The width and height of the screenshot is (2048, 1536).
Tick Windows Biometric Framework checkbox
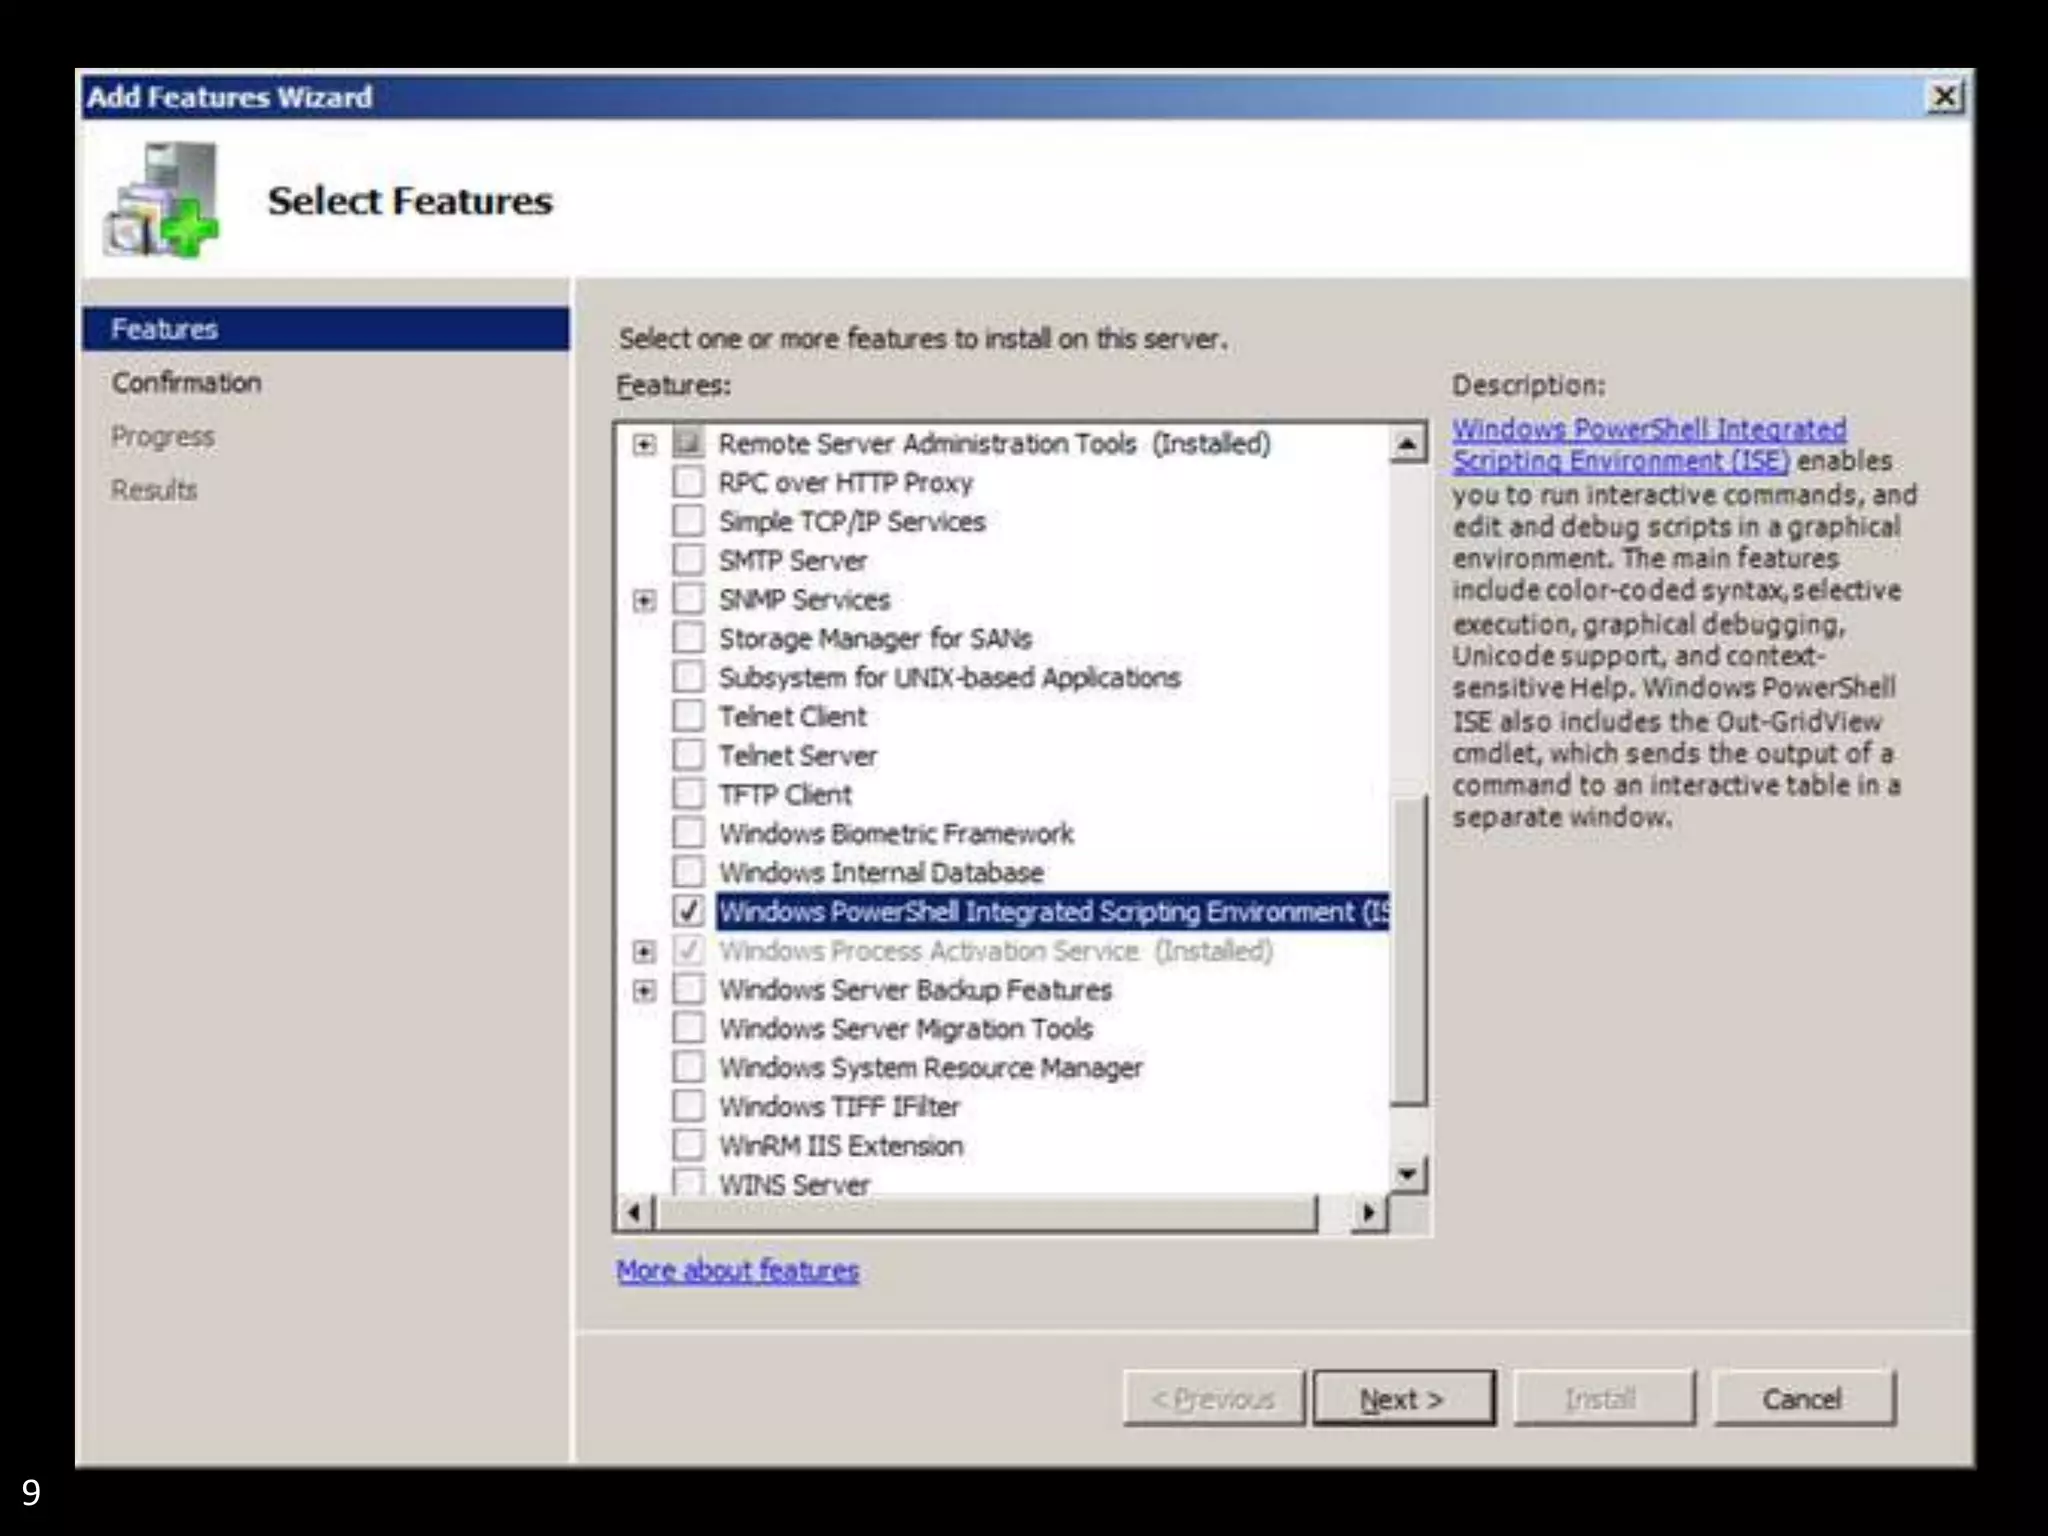(x=688, y=833)
